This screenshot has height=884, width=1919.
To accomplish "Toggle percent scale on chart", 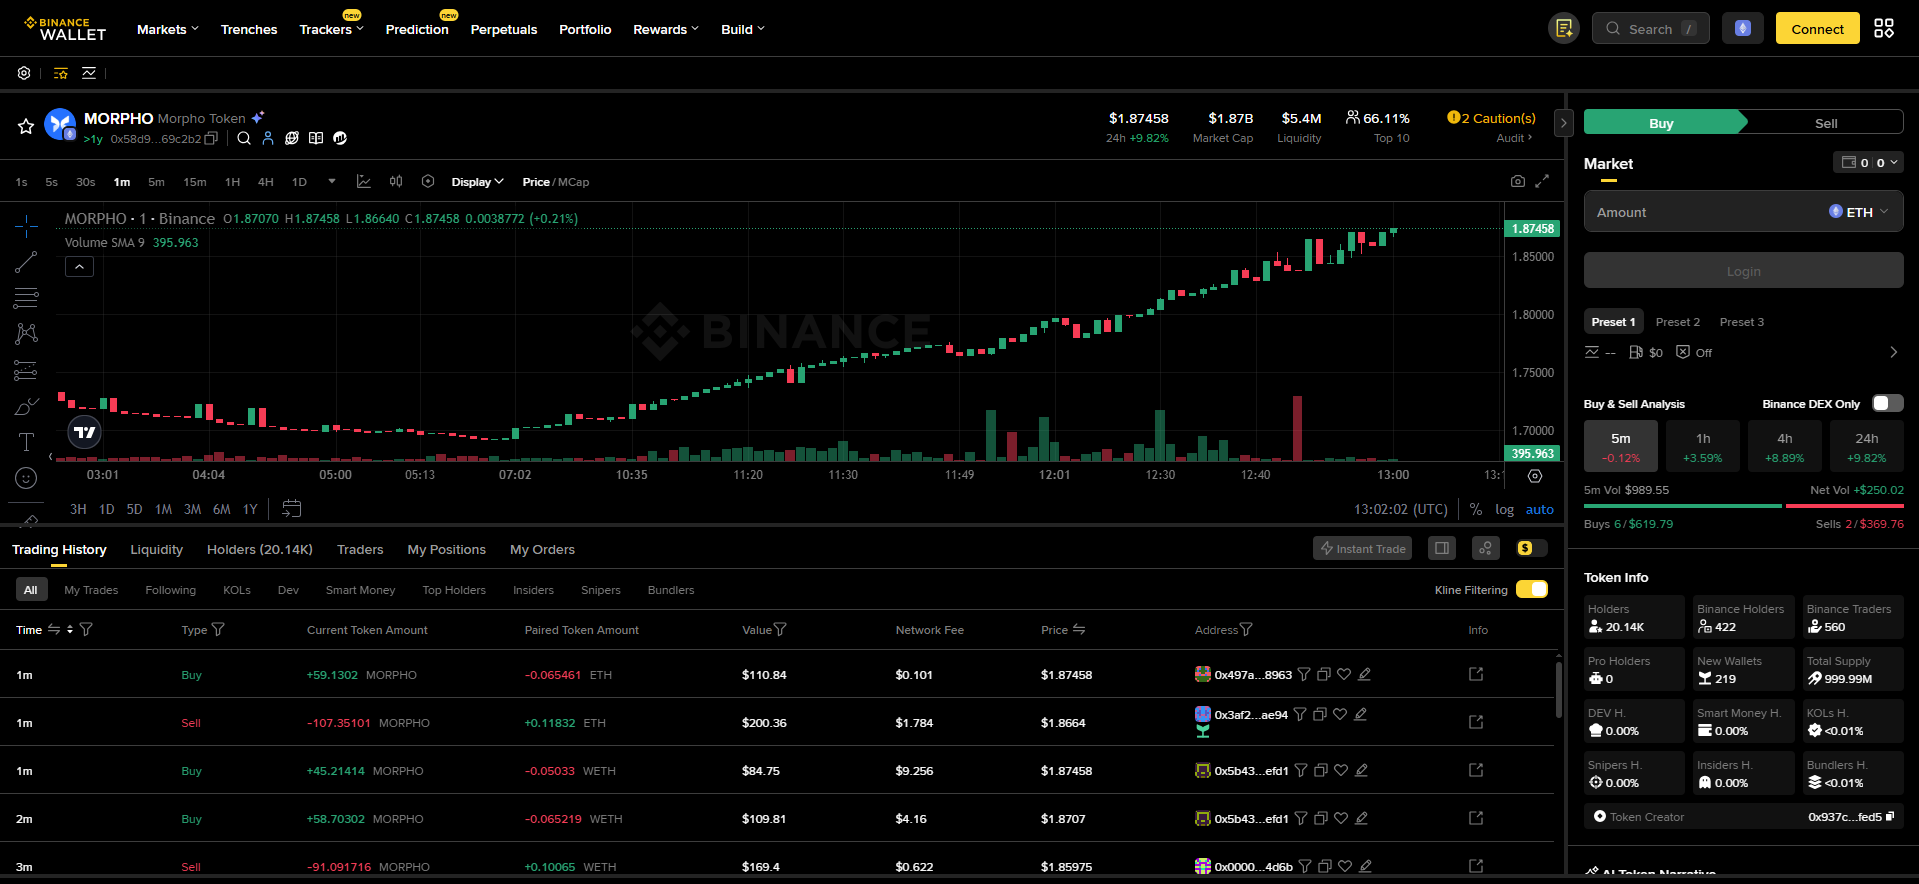I will [1475, 509].
